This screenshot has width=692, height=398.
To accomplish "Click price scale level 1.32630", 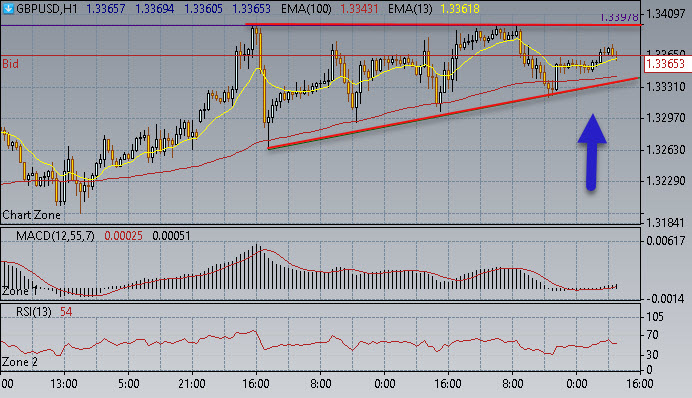I will pyautogui.click(x=666, y=150).
